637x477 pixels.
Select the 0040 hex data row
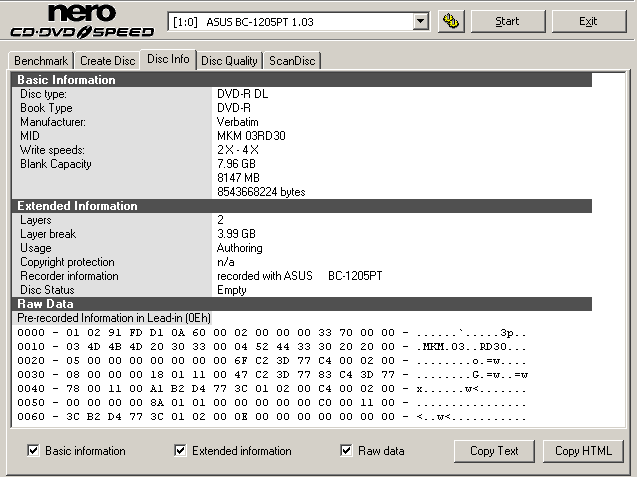272,389
